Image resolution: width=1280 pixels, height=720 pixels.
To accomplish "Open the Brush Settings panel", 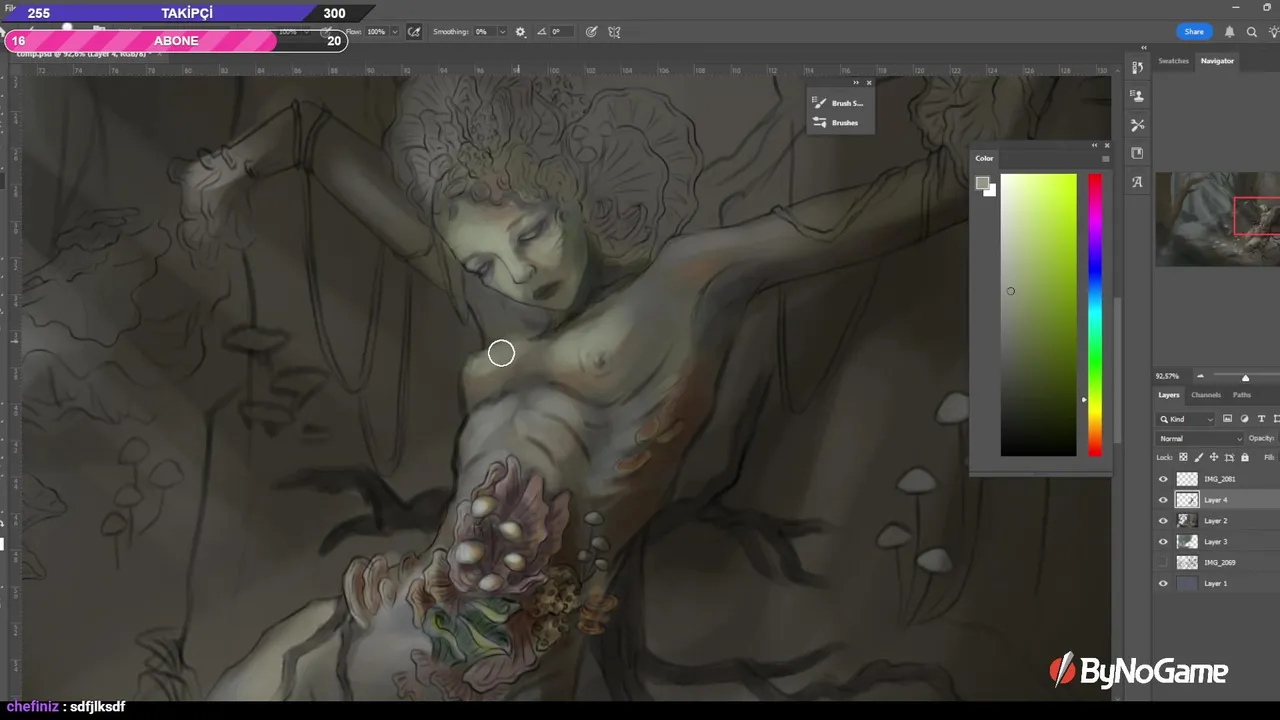I will point(840,103).
